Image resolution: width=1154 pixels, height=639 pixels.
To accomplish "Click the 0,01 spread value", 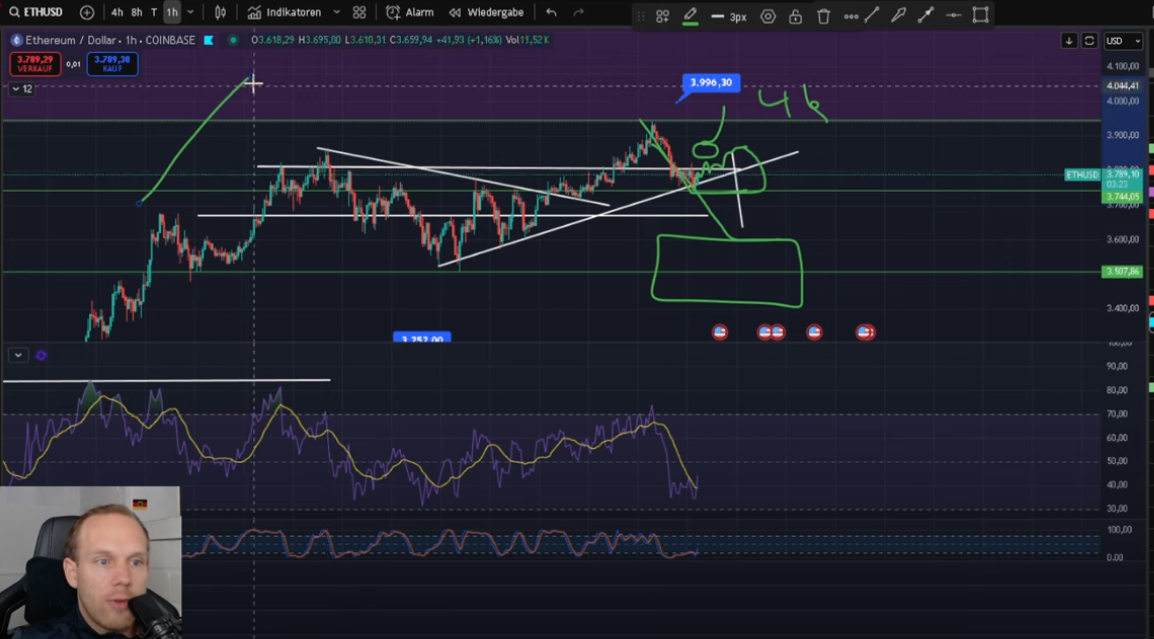I will (x=74, y=64).
